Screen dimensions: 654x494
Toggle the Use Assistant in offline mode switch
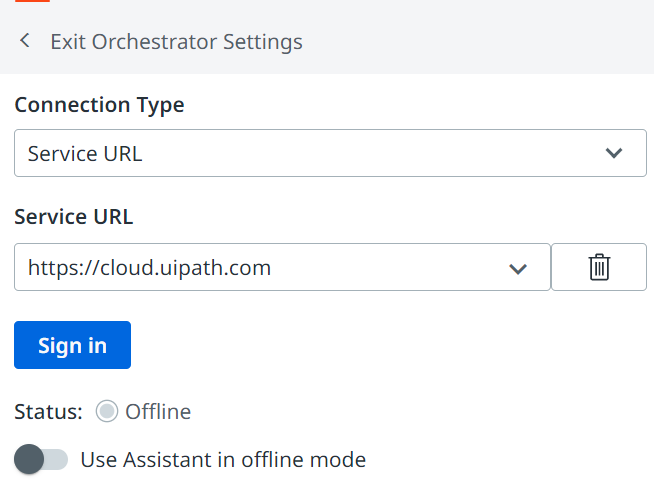[x=42, y=460]
